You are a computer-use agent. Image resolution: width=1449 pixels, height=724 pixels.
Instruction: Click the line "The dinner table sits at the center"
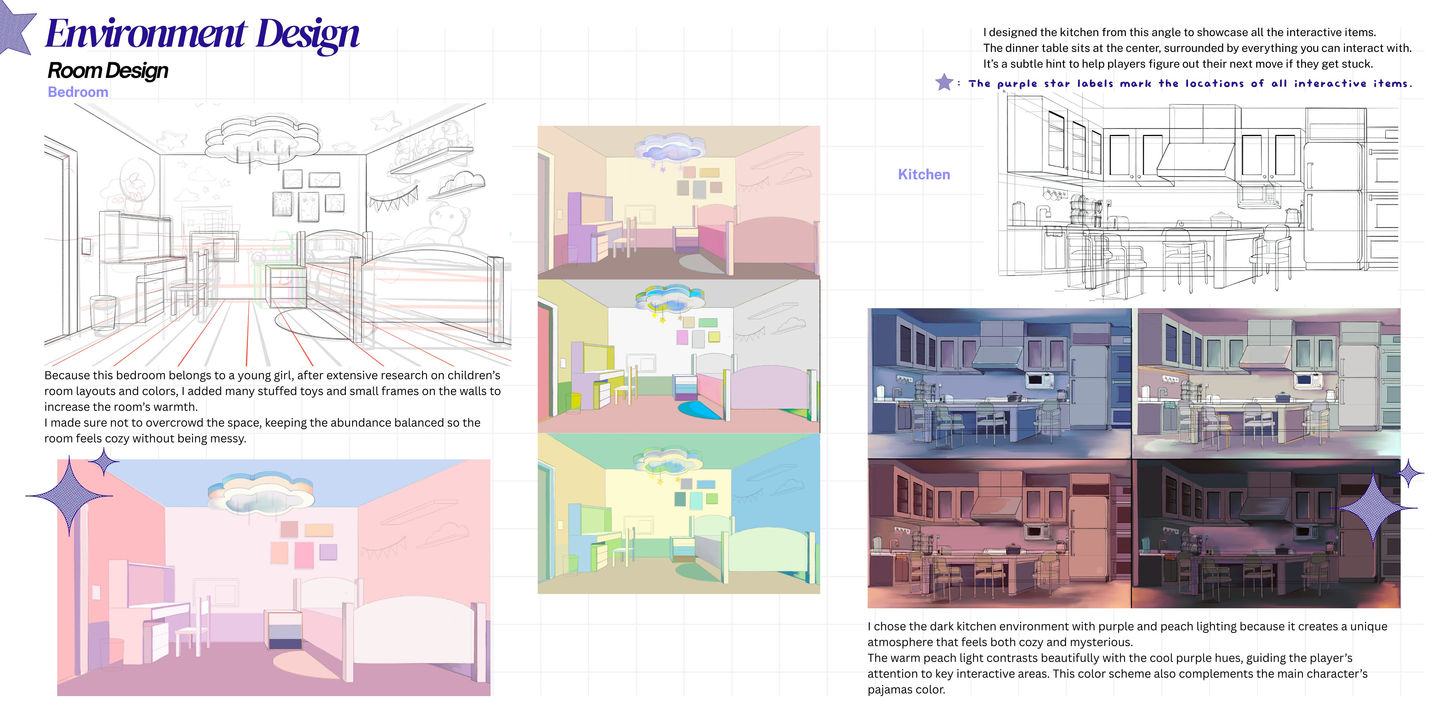coord(1197,48)
